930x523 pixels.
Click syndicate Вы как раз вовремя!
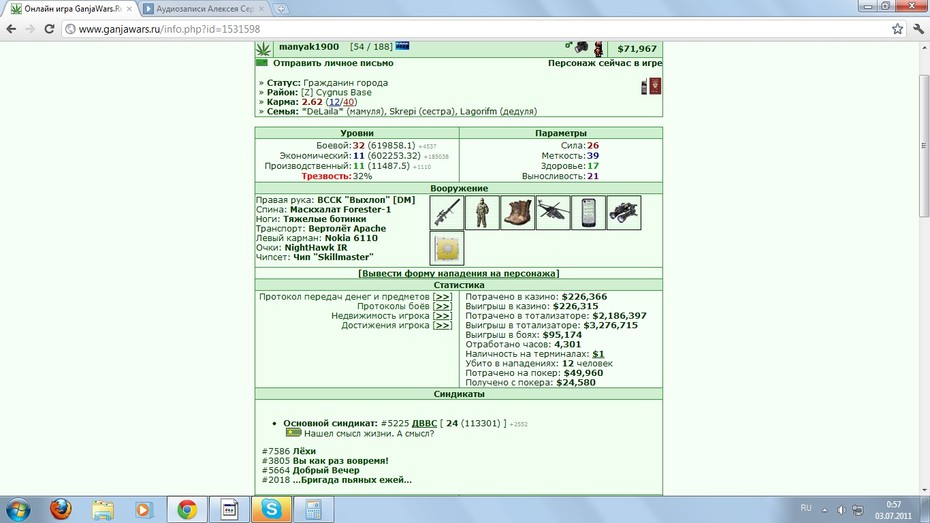pyautogui.click(x=340, y=461)
